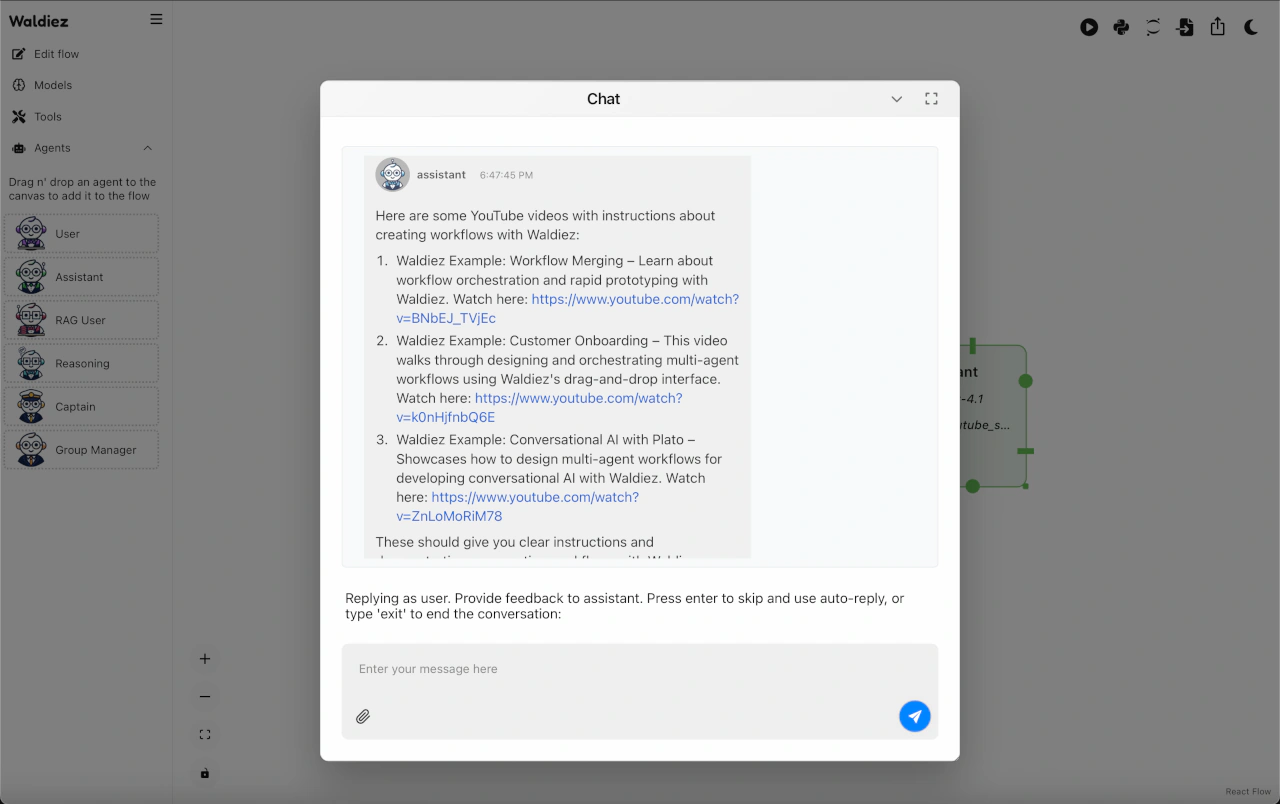Toggle the chat fullscreen view
This screenshot has width=1280, height=804.
[x=931, y=99]
